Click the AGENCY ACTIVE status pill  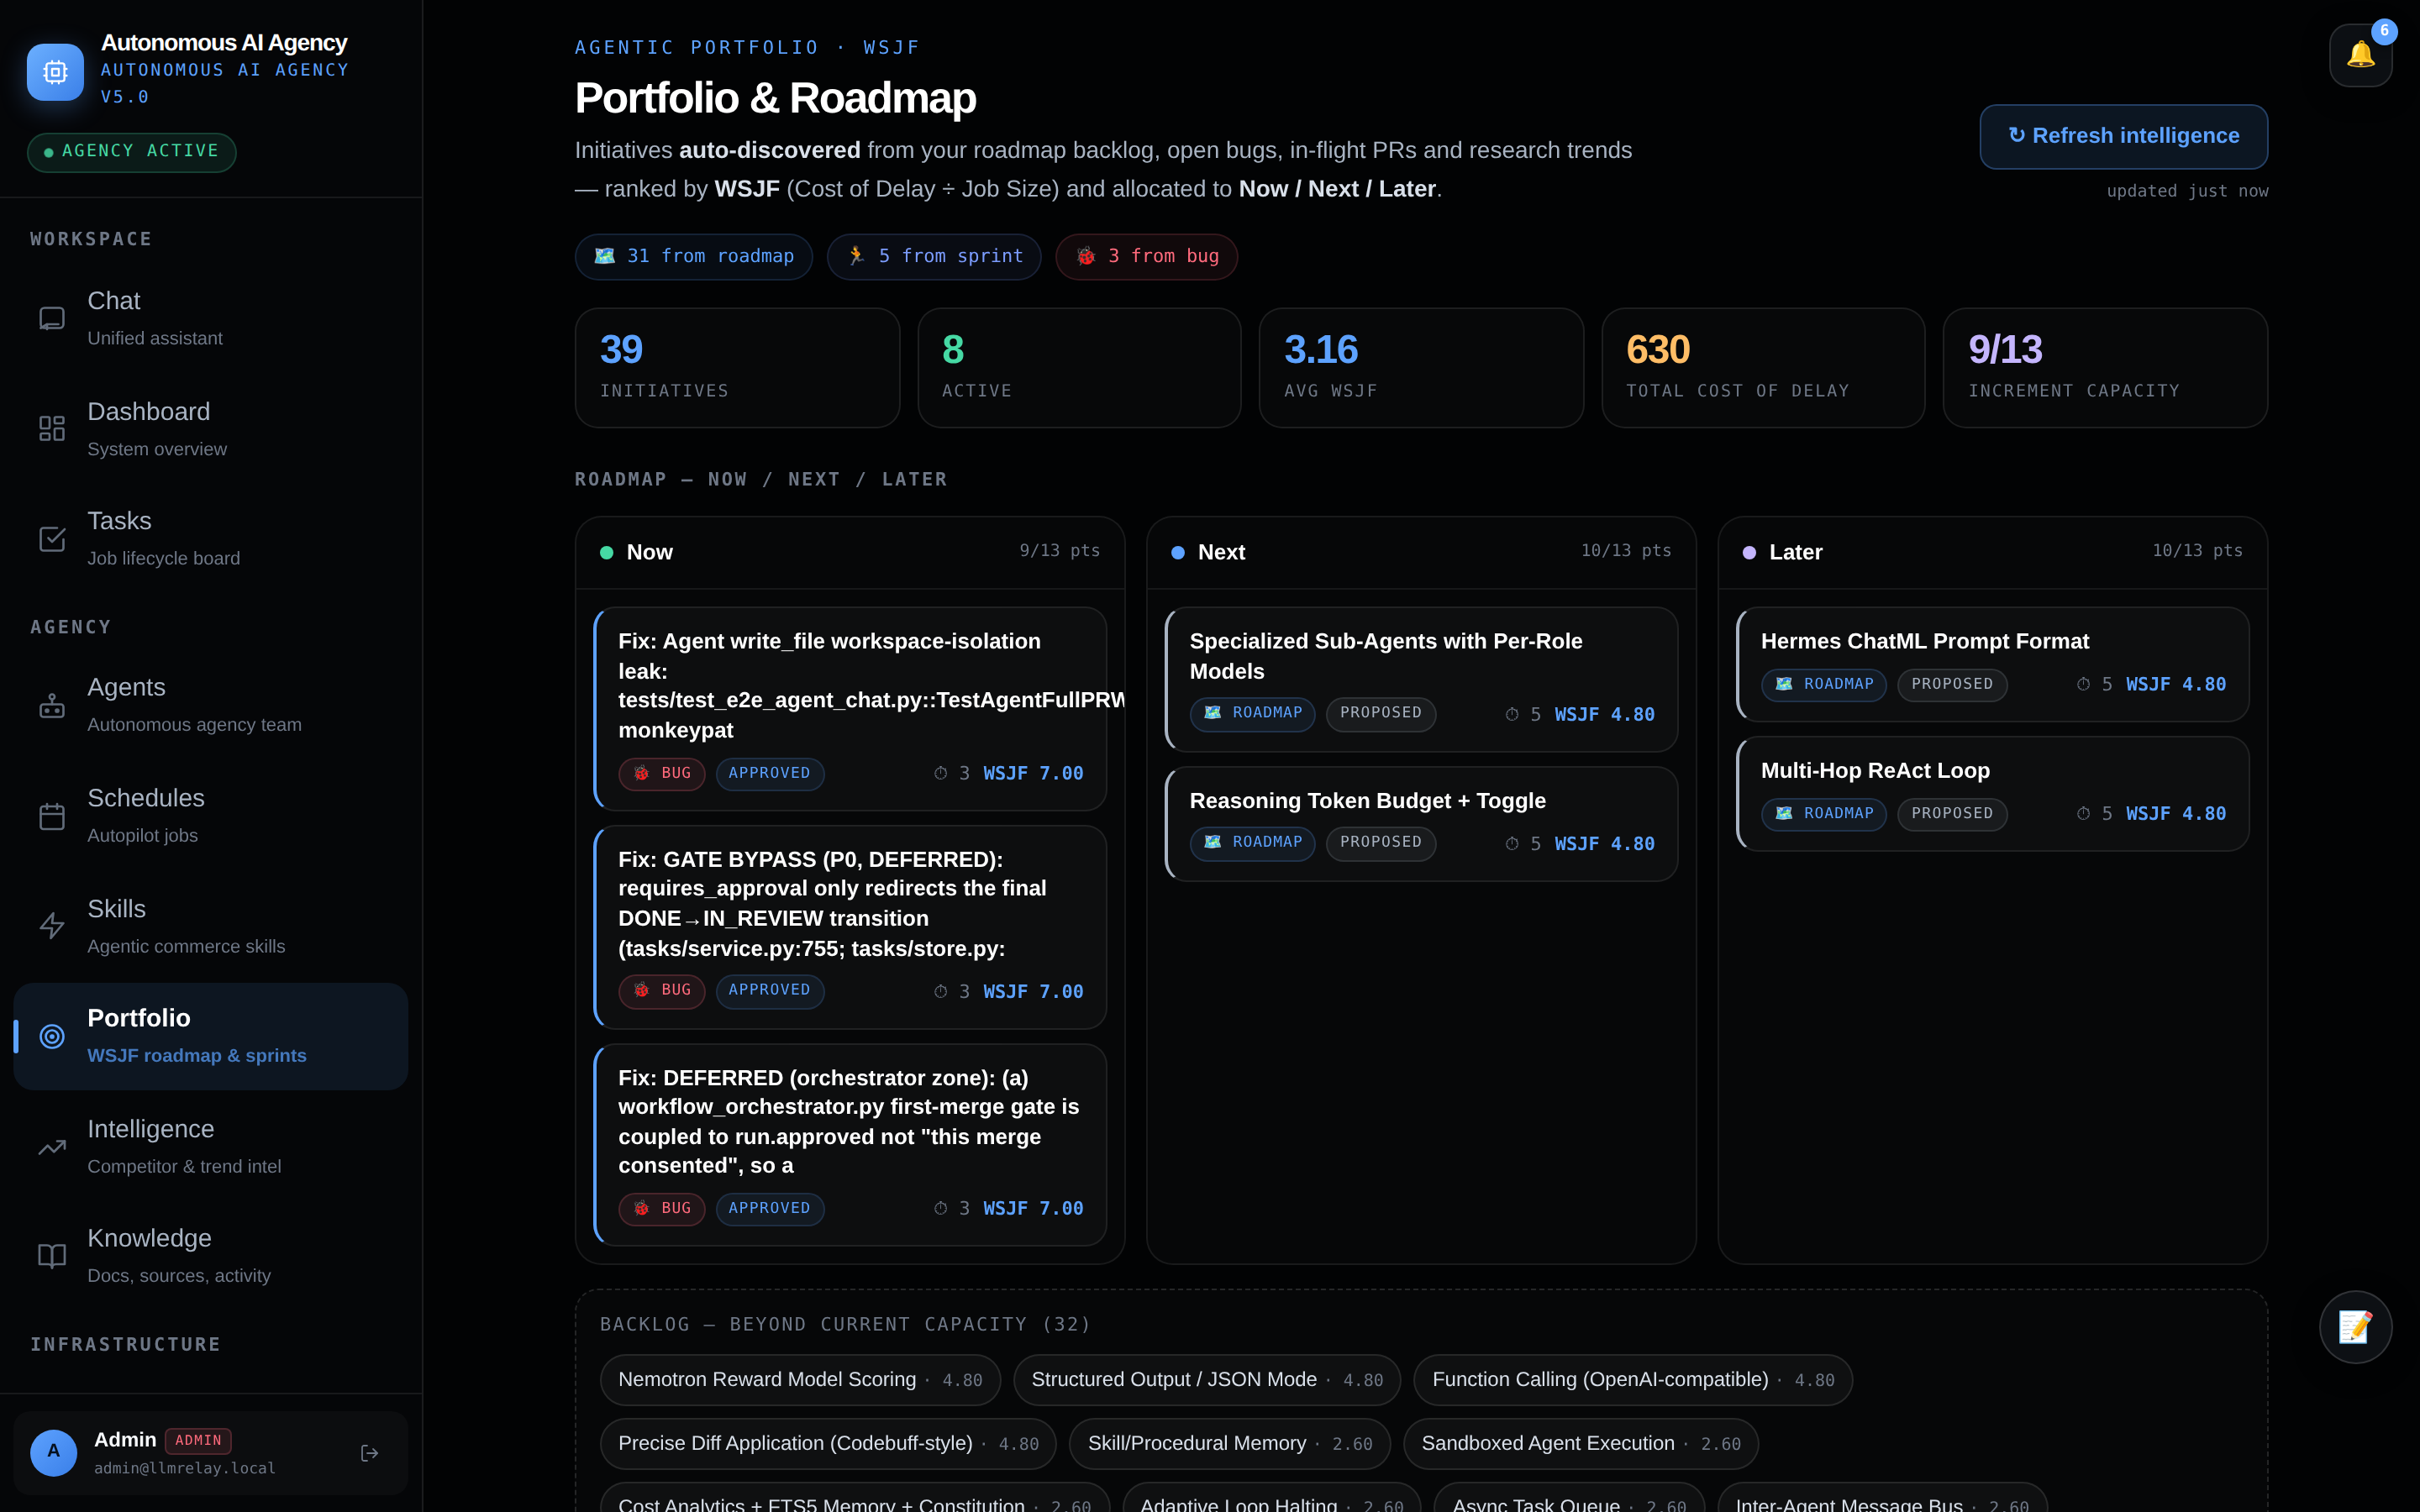(x=132, y=152)
